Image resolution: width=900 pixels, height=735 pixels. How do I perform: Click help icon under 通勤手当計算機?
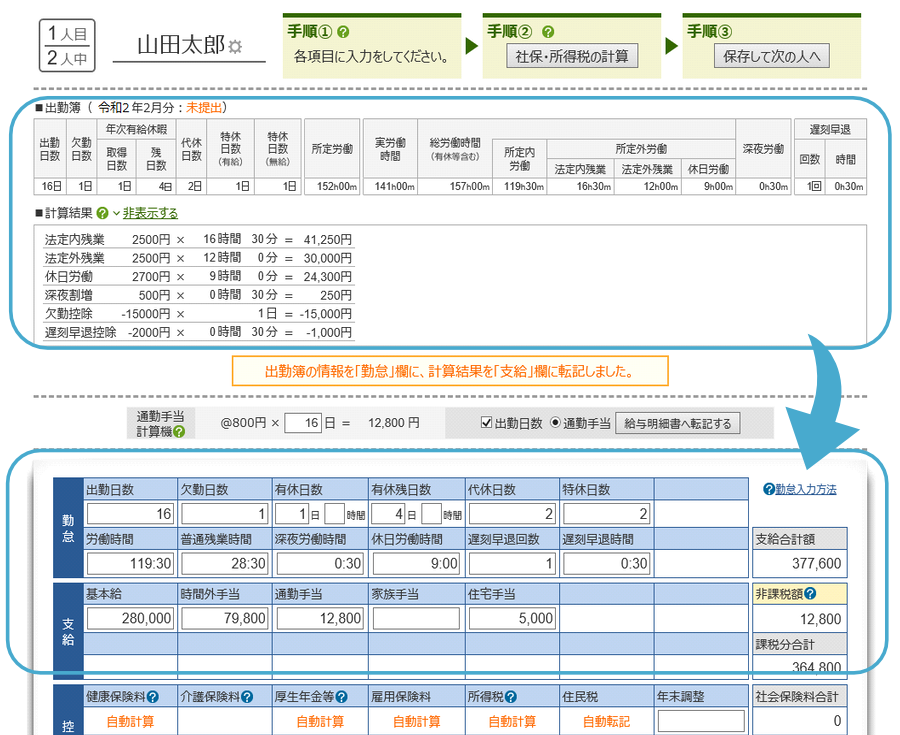(x=178, y=432)
